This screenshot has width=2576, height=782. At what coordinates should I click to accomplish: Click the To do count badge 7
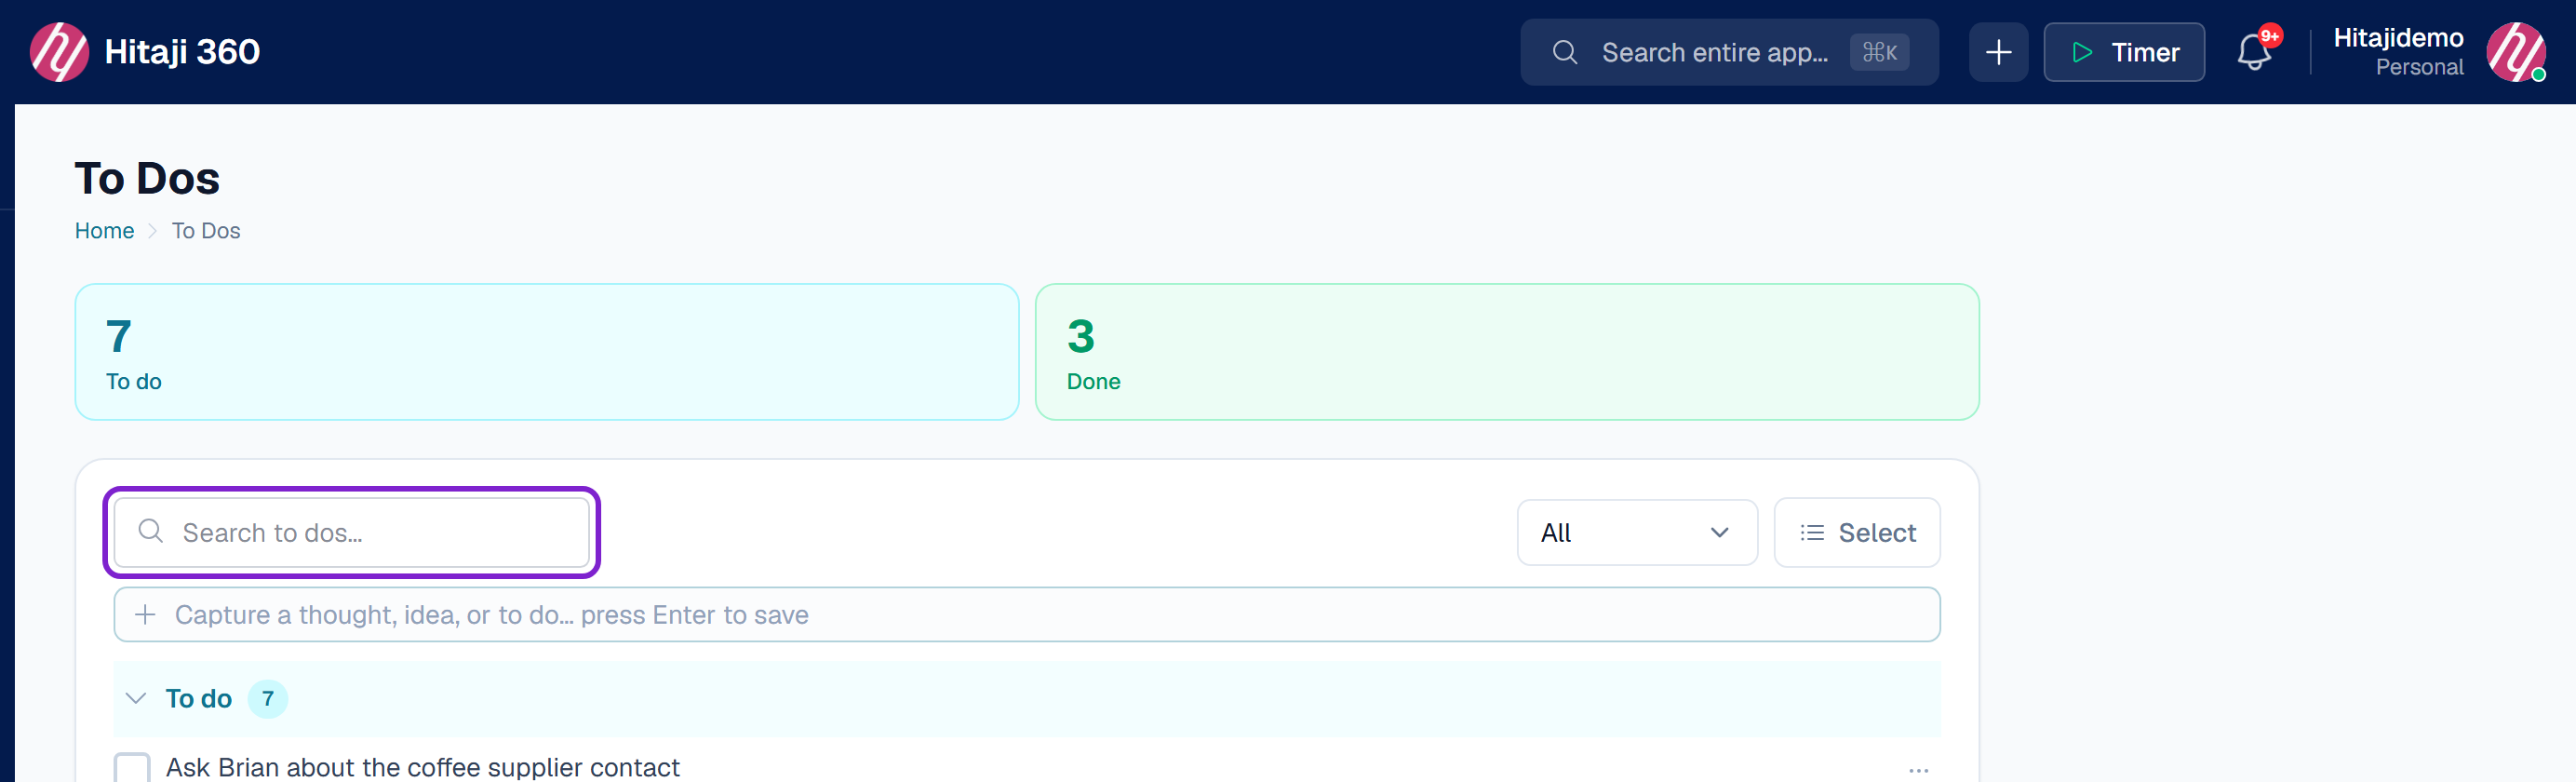268,699
